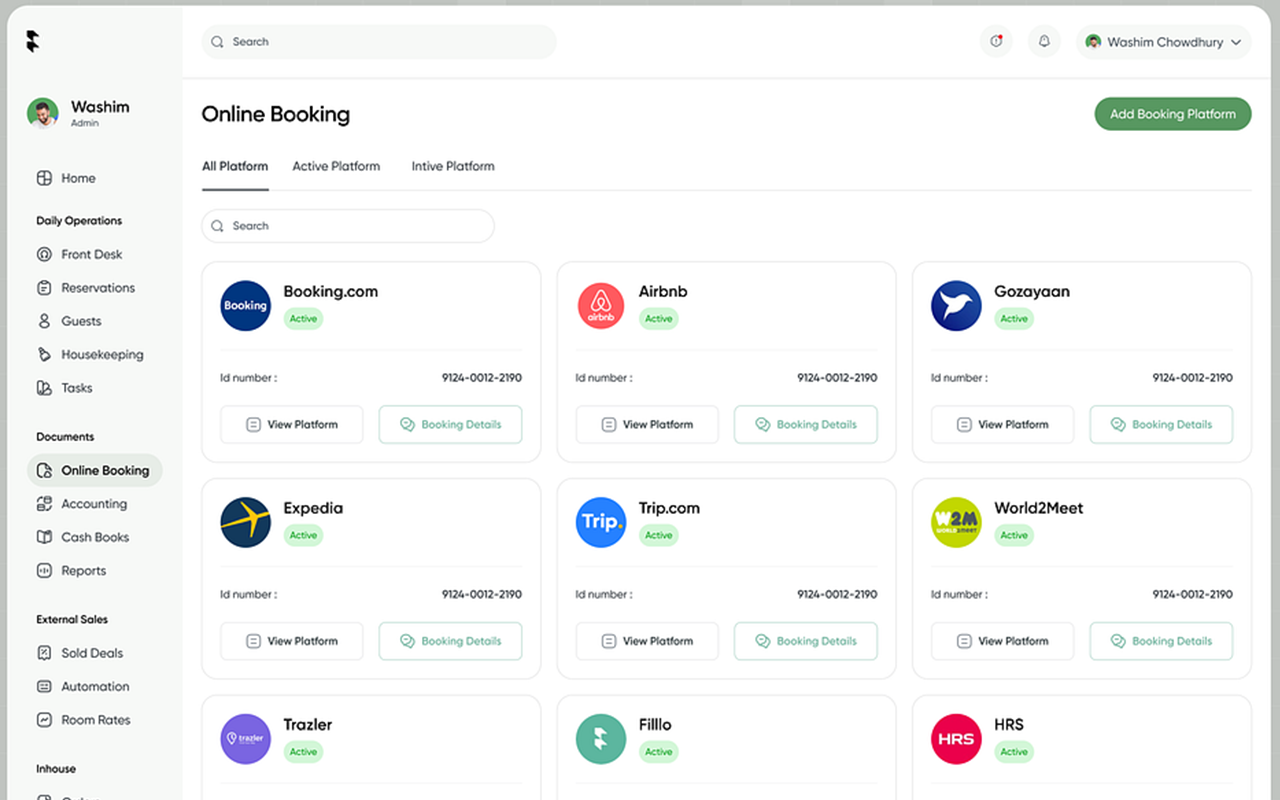Click the Add Booking Platform button

point(1172,114)
